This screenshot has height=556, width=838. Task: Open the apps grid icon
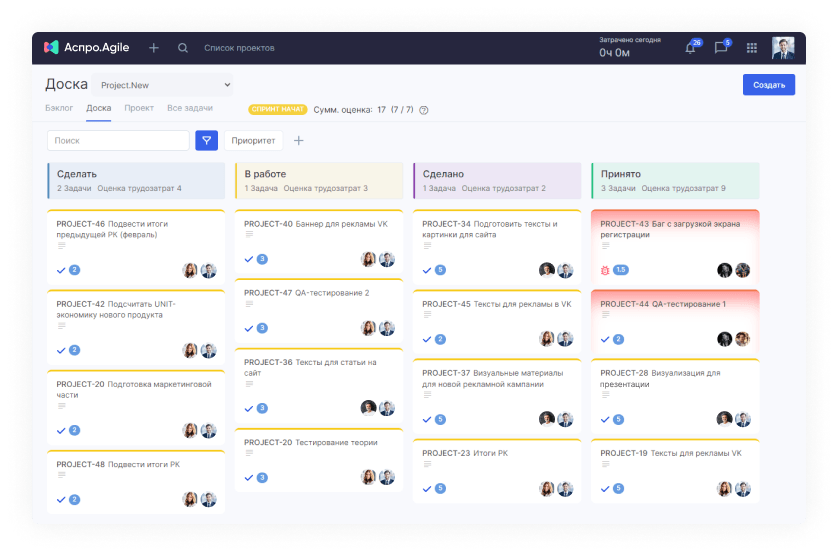point(752,48)
